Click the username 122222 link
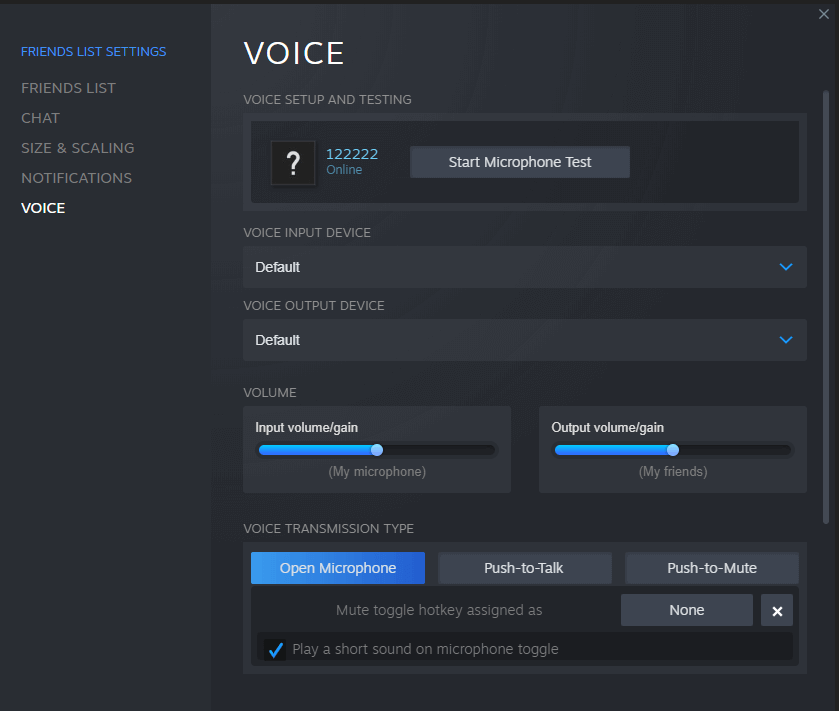This screenshot has width=839, height=711. click(352, 154)
